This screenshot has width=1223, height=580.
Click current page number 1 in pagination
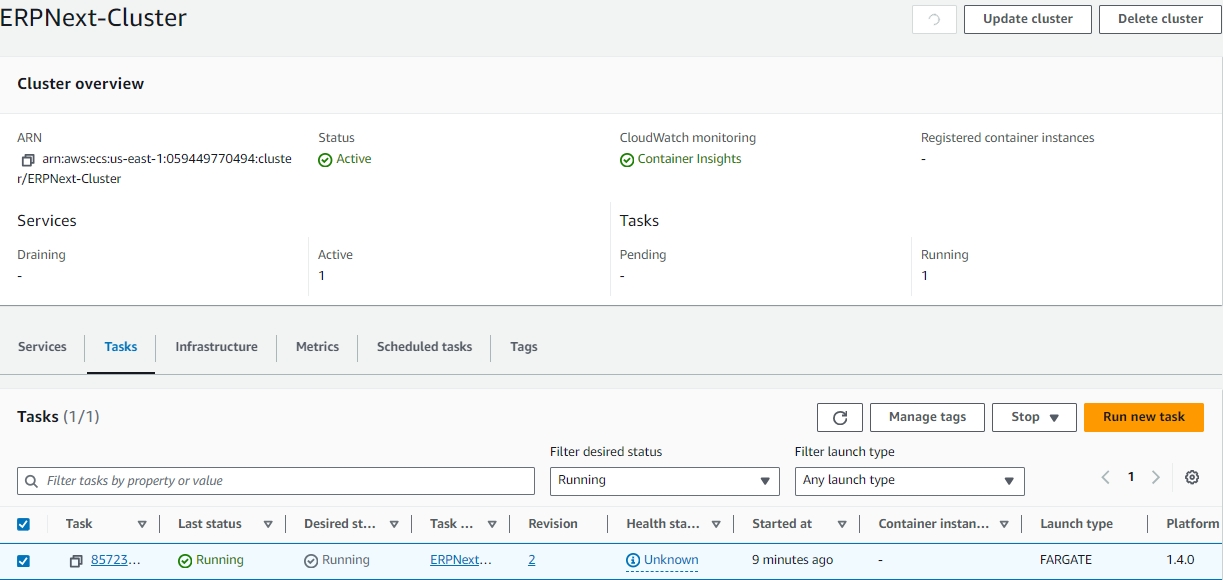1131,477
